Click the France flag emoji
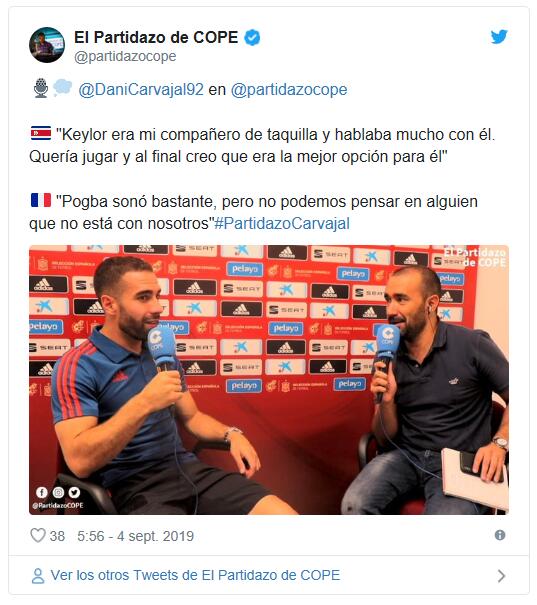 (x=41, y=200)
